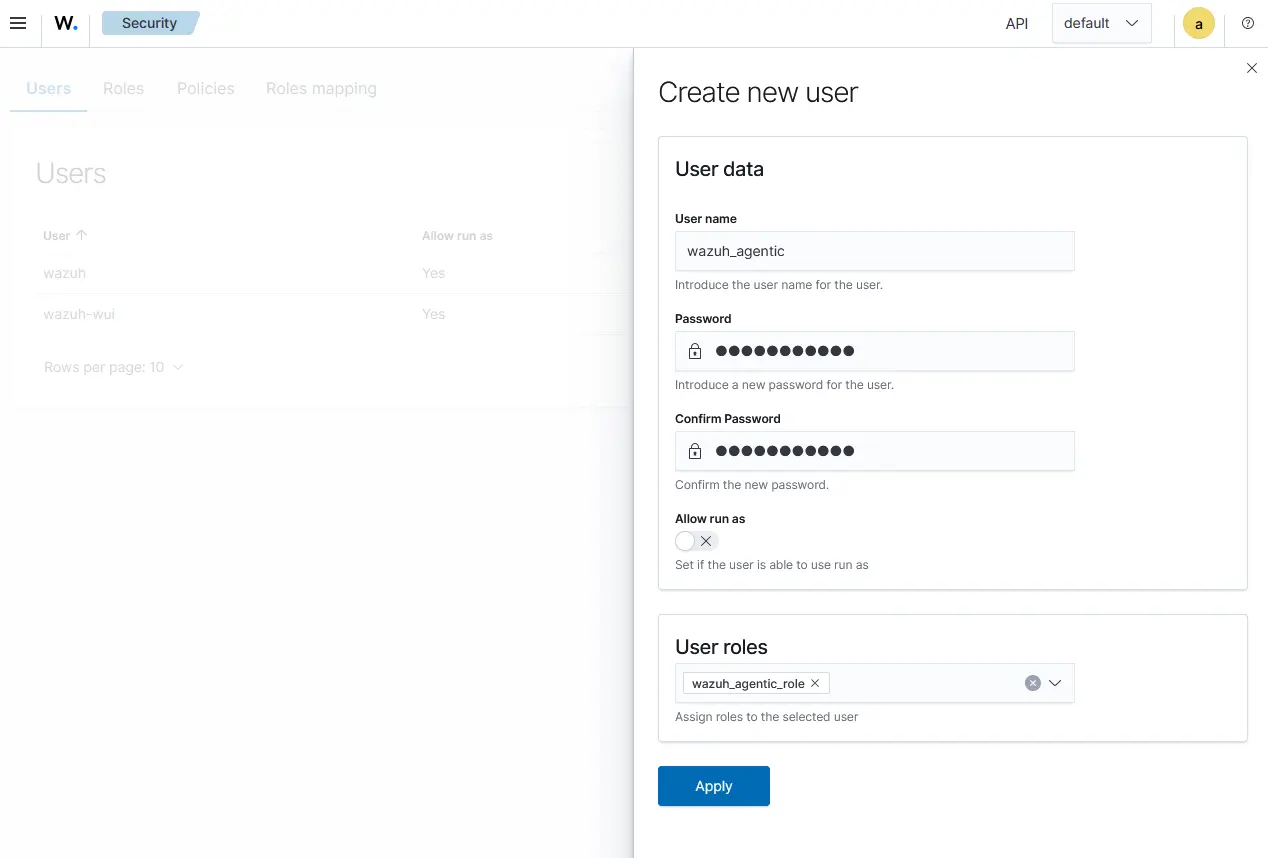Screen dimensions: 1268x858
Task: Open the user avatar 'a' menu
Action: 1198,23
